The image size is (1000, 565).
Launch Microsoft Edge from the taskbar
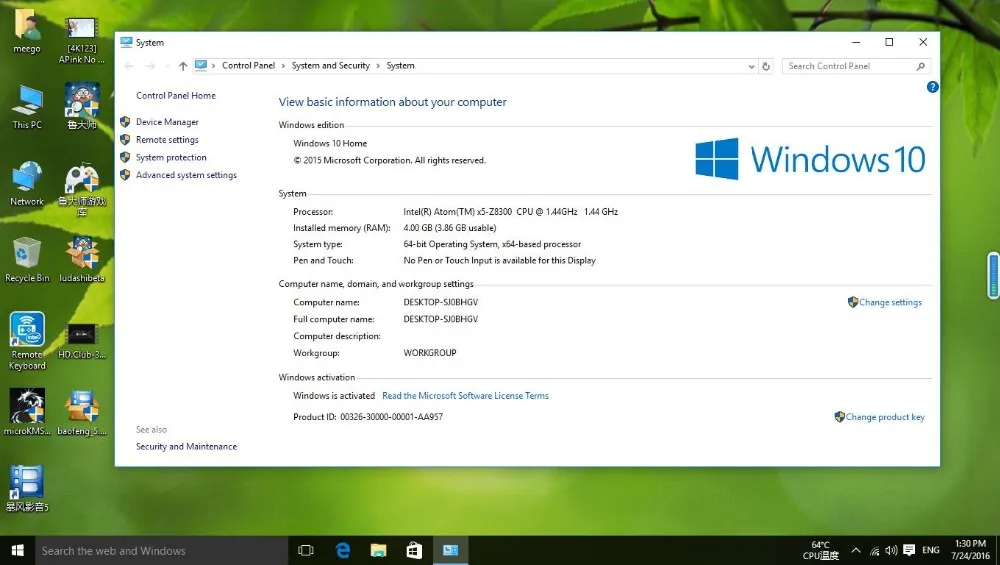[x=342, y=550]
